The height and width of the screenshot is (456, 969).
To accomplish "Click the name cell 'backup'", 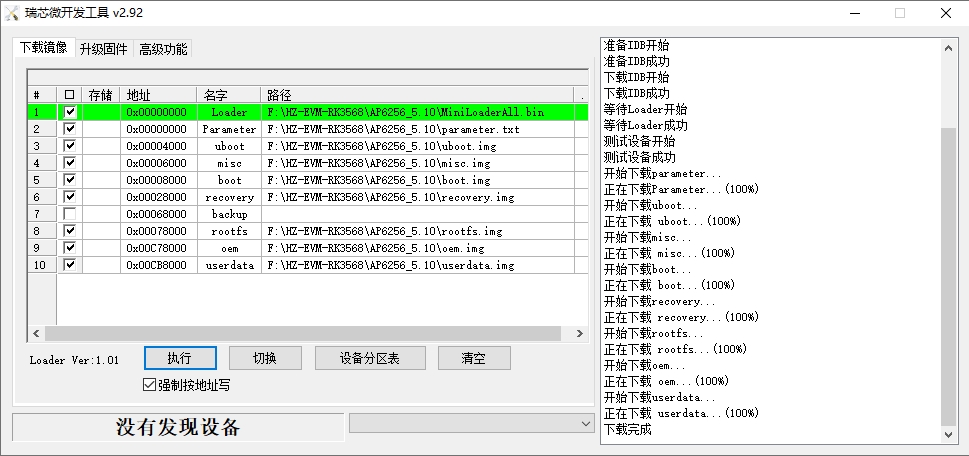I will pos(229,214).
